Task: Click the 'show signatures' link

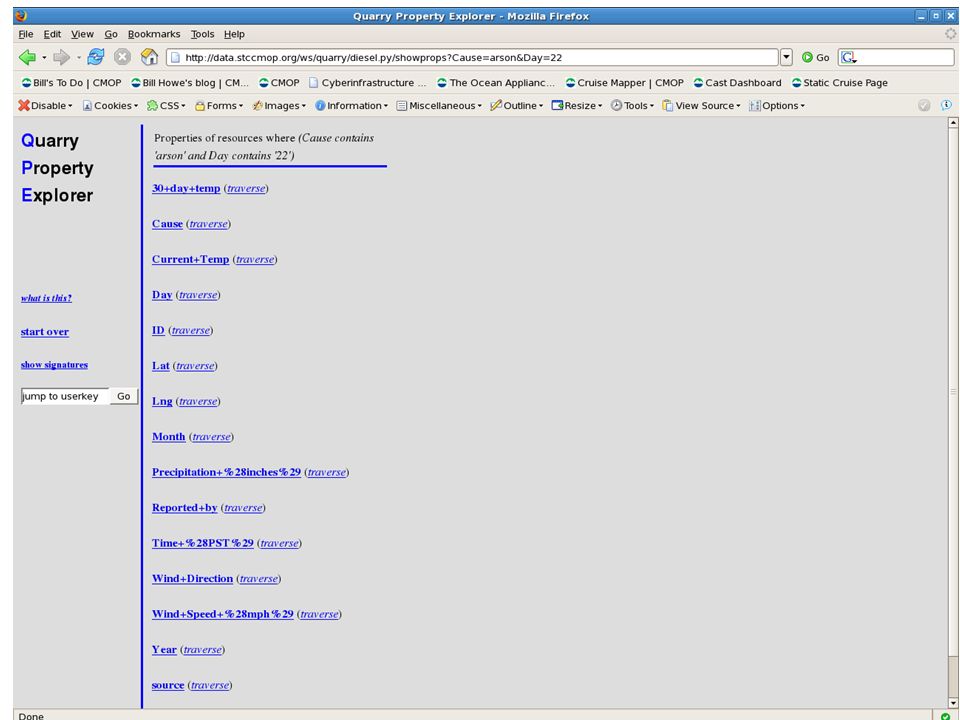Action: click(x=54, y=365)
